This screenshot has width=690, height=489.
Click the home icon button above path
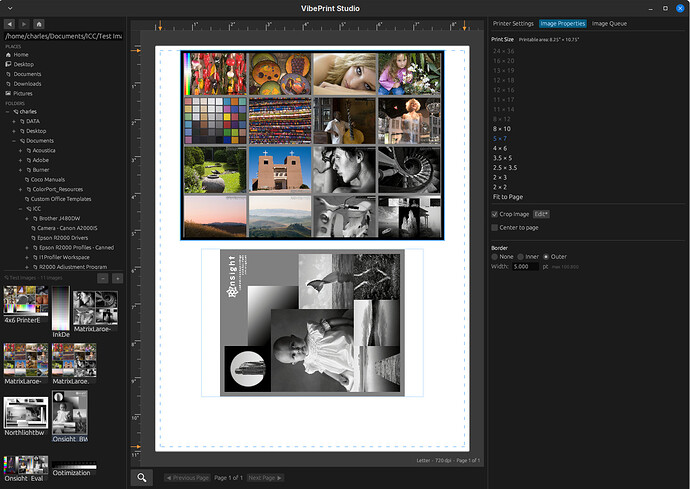(39, 24)
